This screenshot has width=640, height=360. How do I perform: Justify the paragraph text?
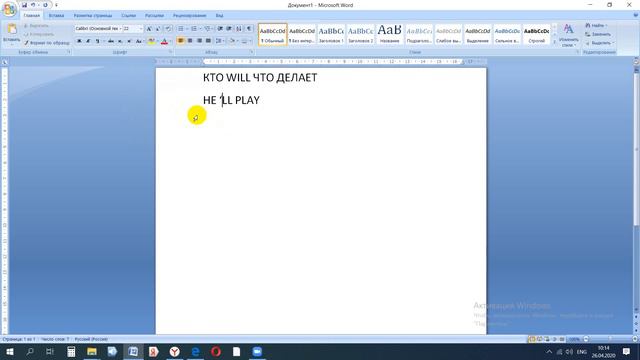(208, 41)
